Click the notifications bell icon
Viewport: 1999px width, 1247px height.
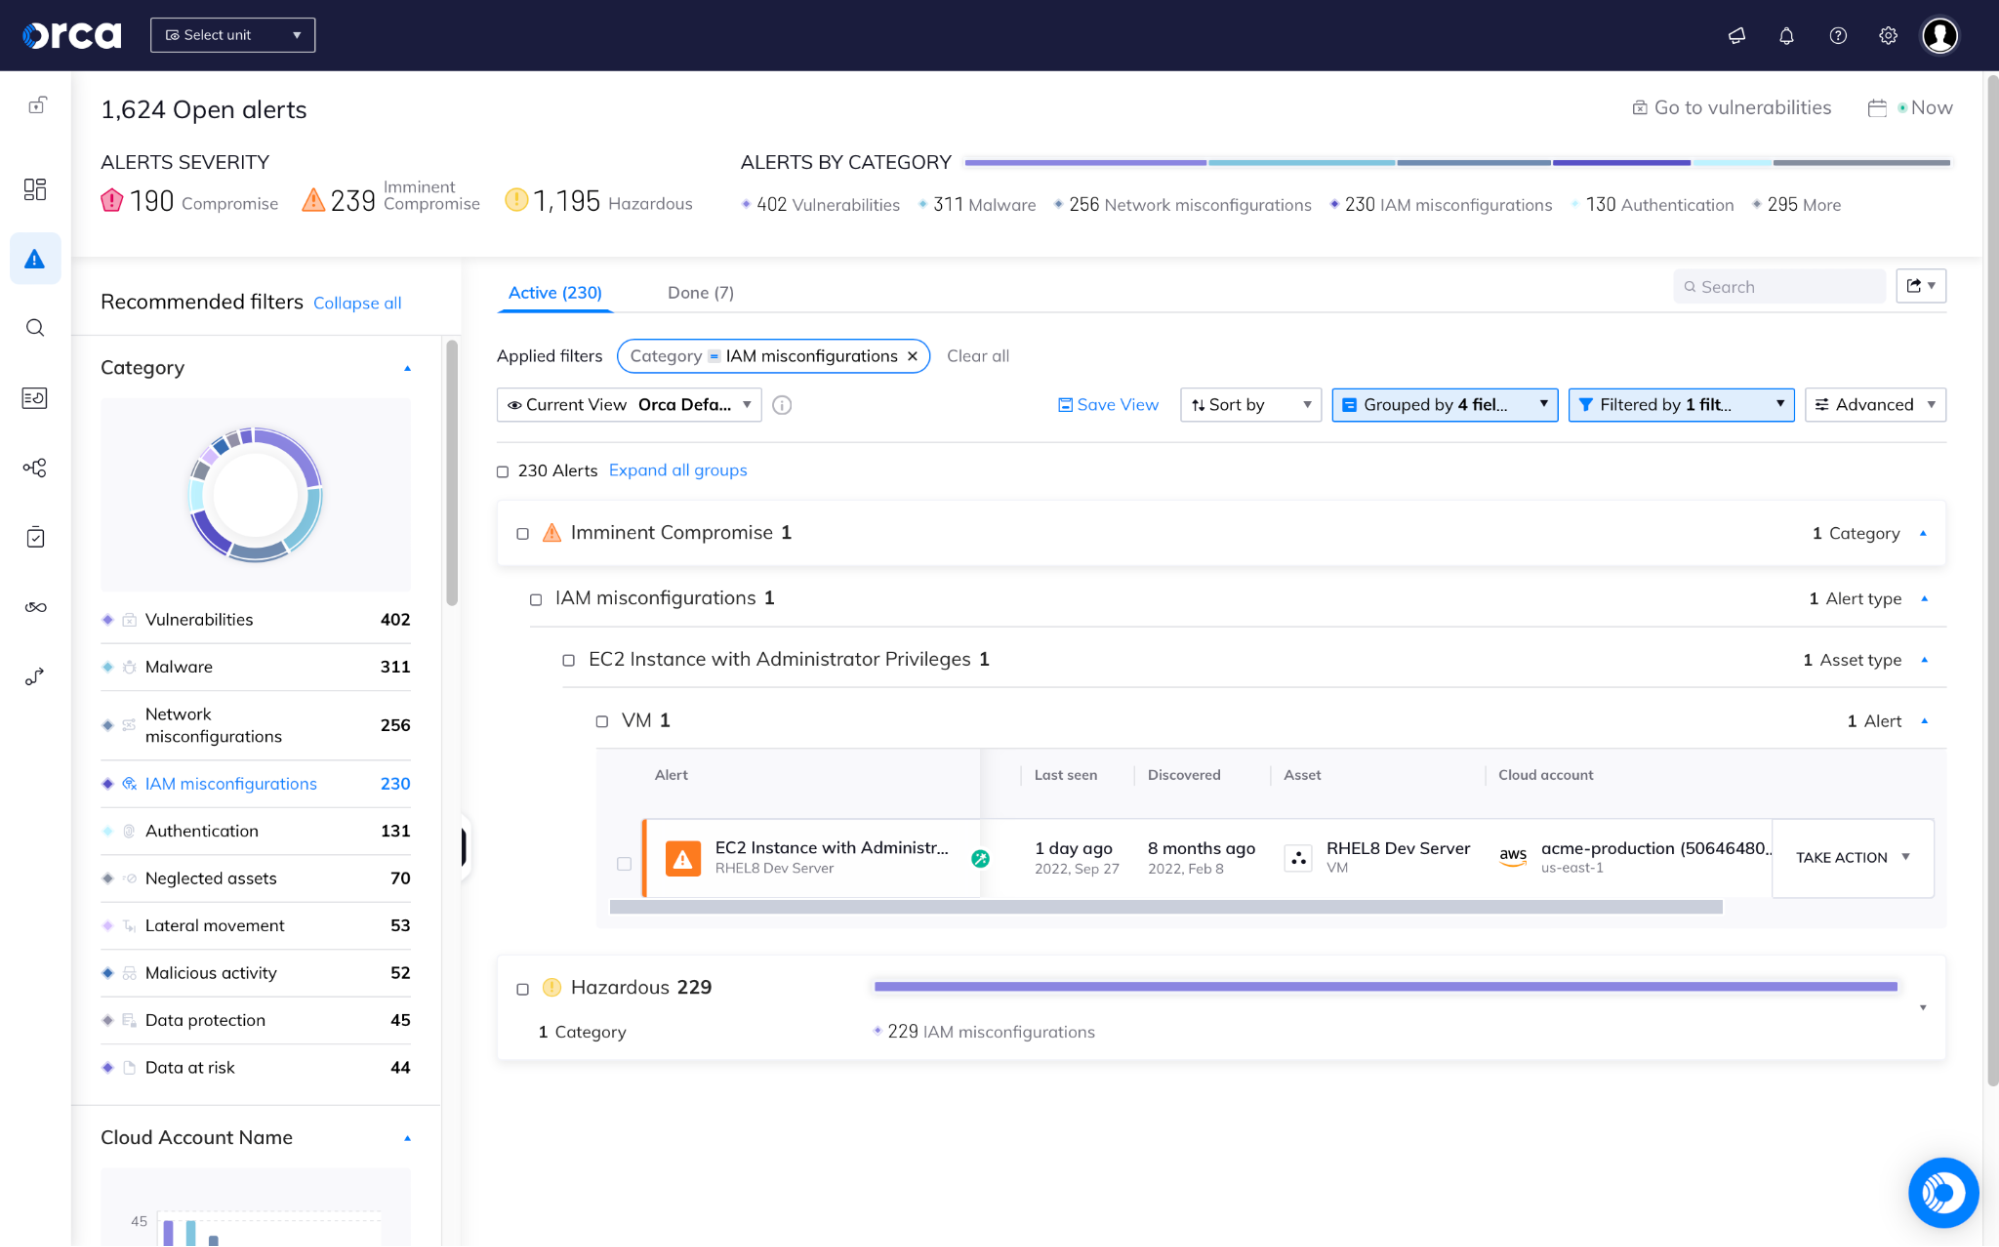1786,36
